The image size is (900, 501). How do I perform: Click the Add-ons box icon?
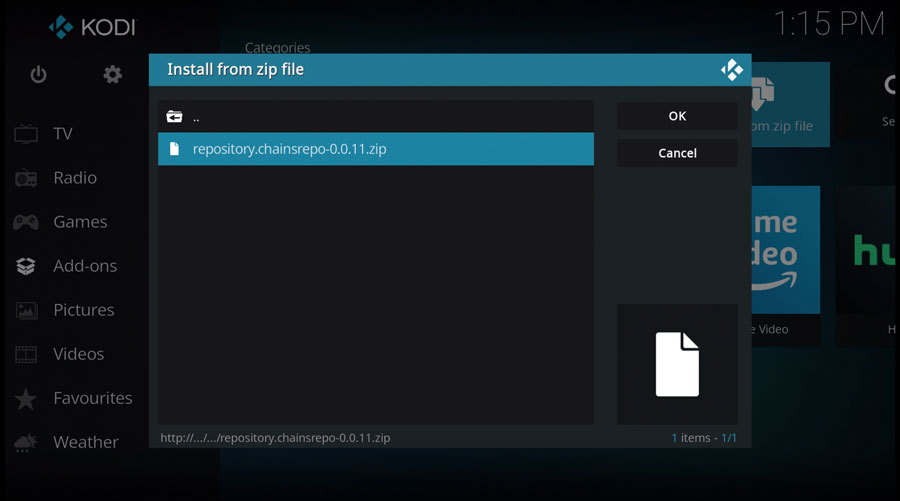(26, 266)
